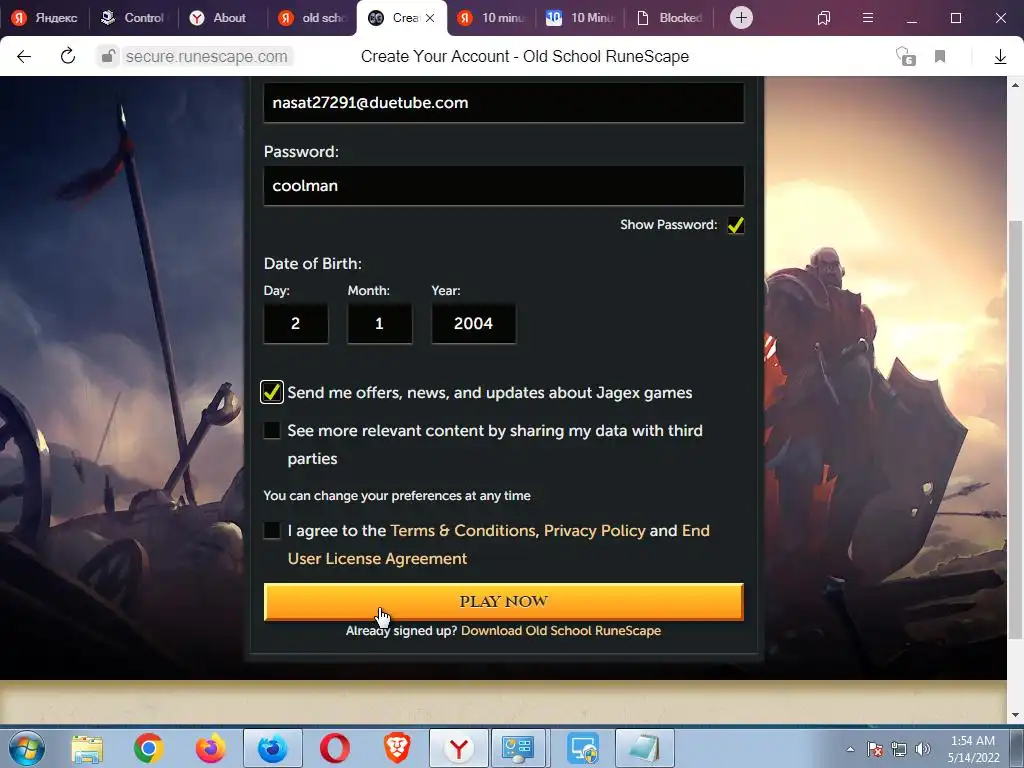1024x768 pixels.
Task: Close the Create Your Account tab
Action: [x=430, y=18]
